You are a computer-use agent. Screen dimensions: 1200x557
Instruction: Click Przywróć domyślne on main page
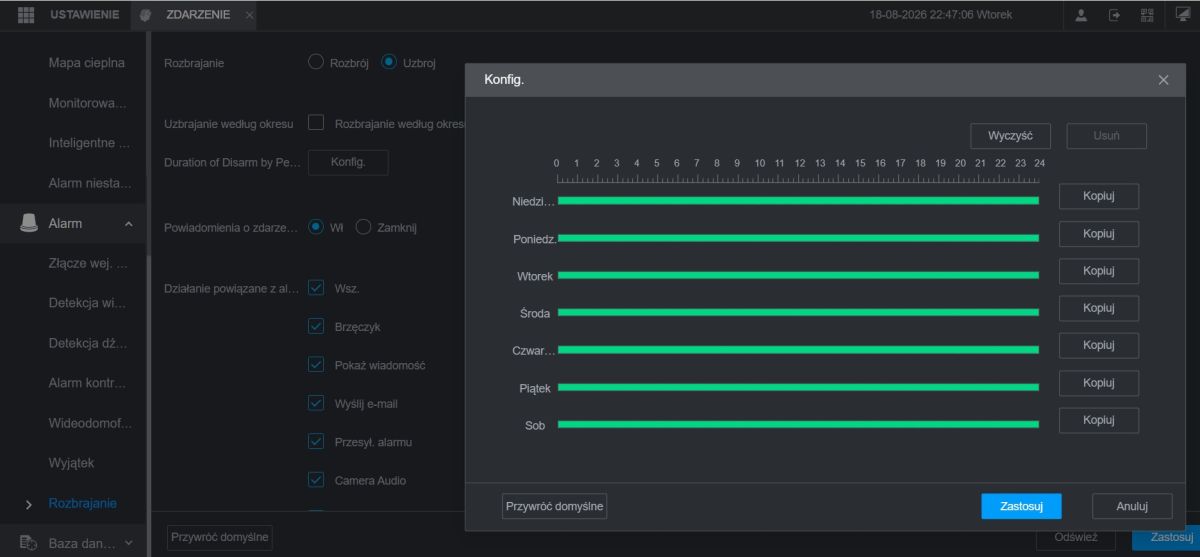[220, 537]
